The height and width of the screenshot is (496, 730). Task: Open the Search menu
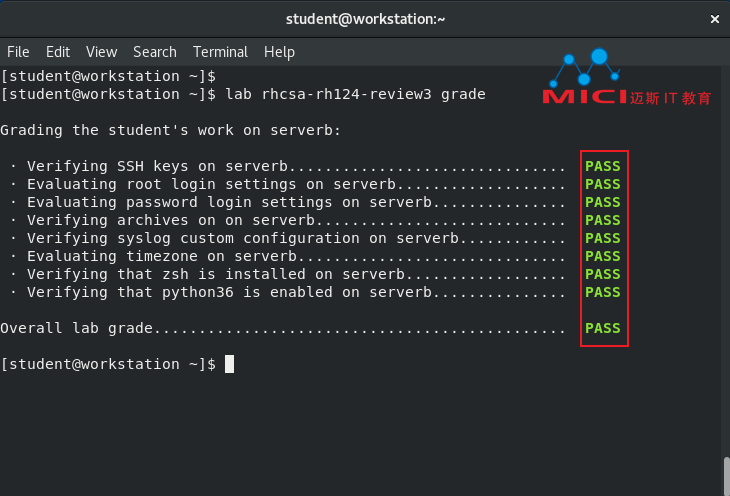[154, 52]
